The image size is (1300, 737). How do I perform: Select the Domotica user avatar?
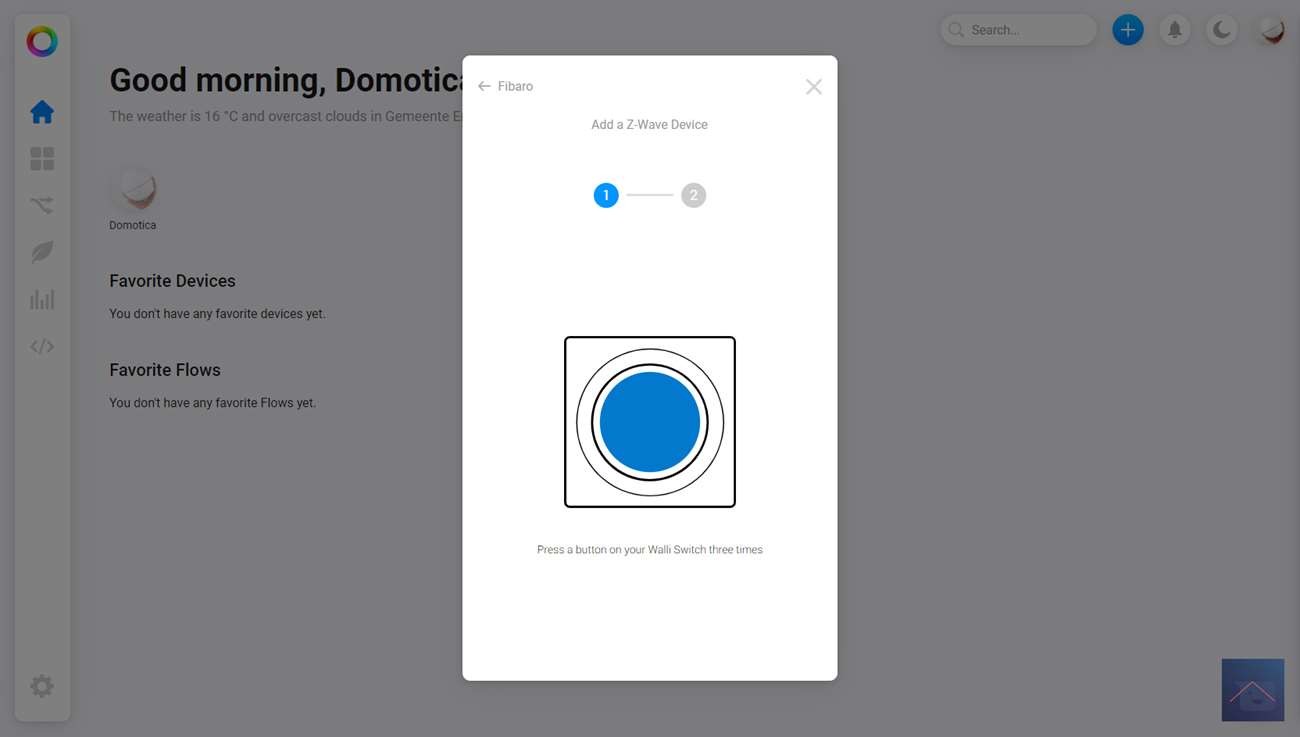[133, 189]
